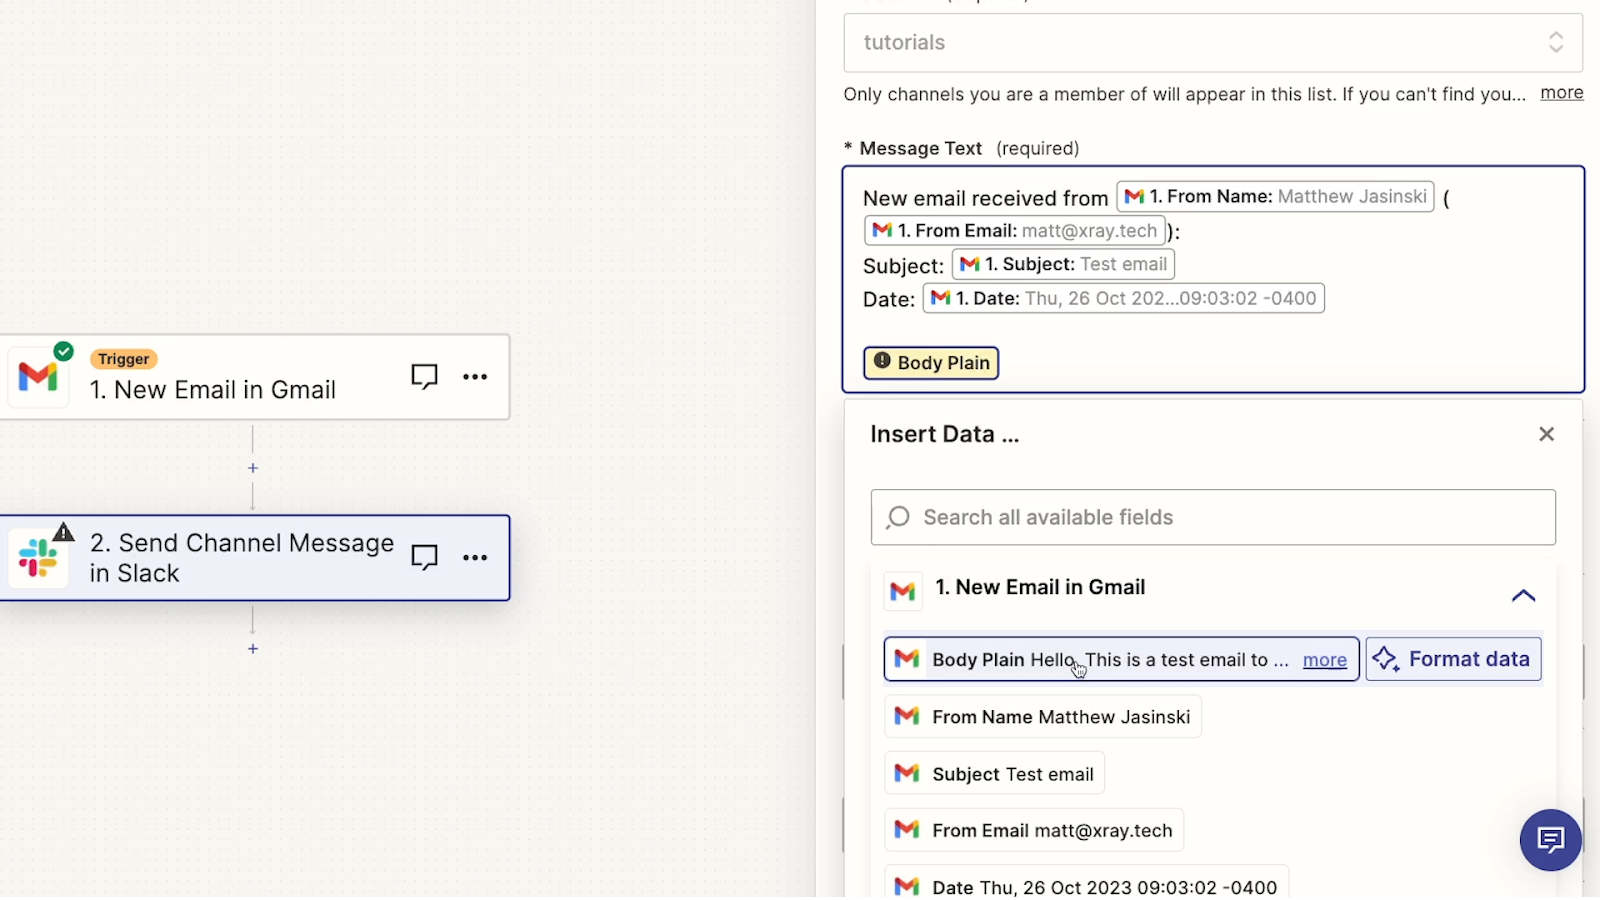Click the green check on Gmail trigger

point(64,351)
